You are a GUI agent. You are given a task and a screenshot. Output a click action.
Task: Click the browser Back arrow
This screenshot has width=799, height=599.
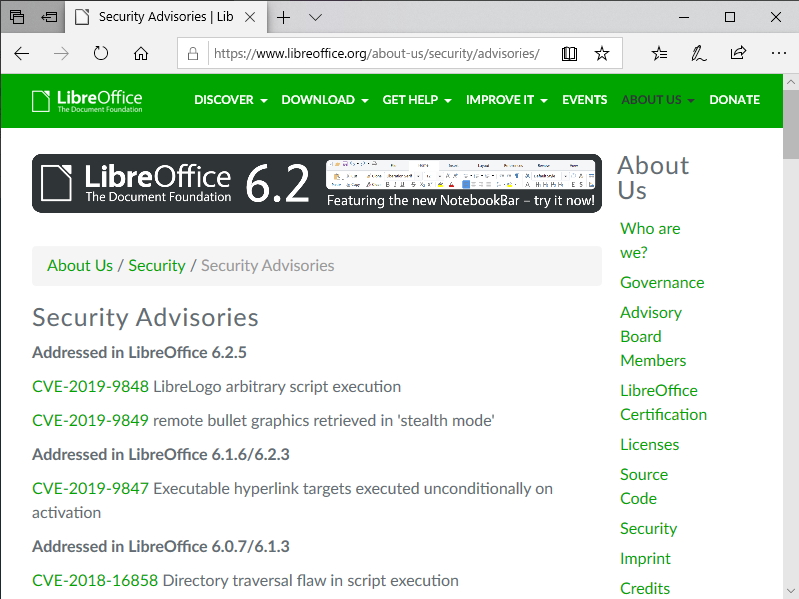click(21, 53)
